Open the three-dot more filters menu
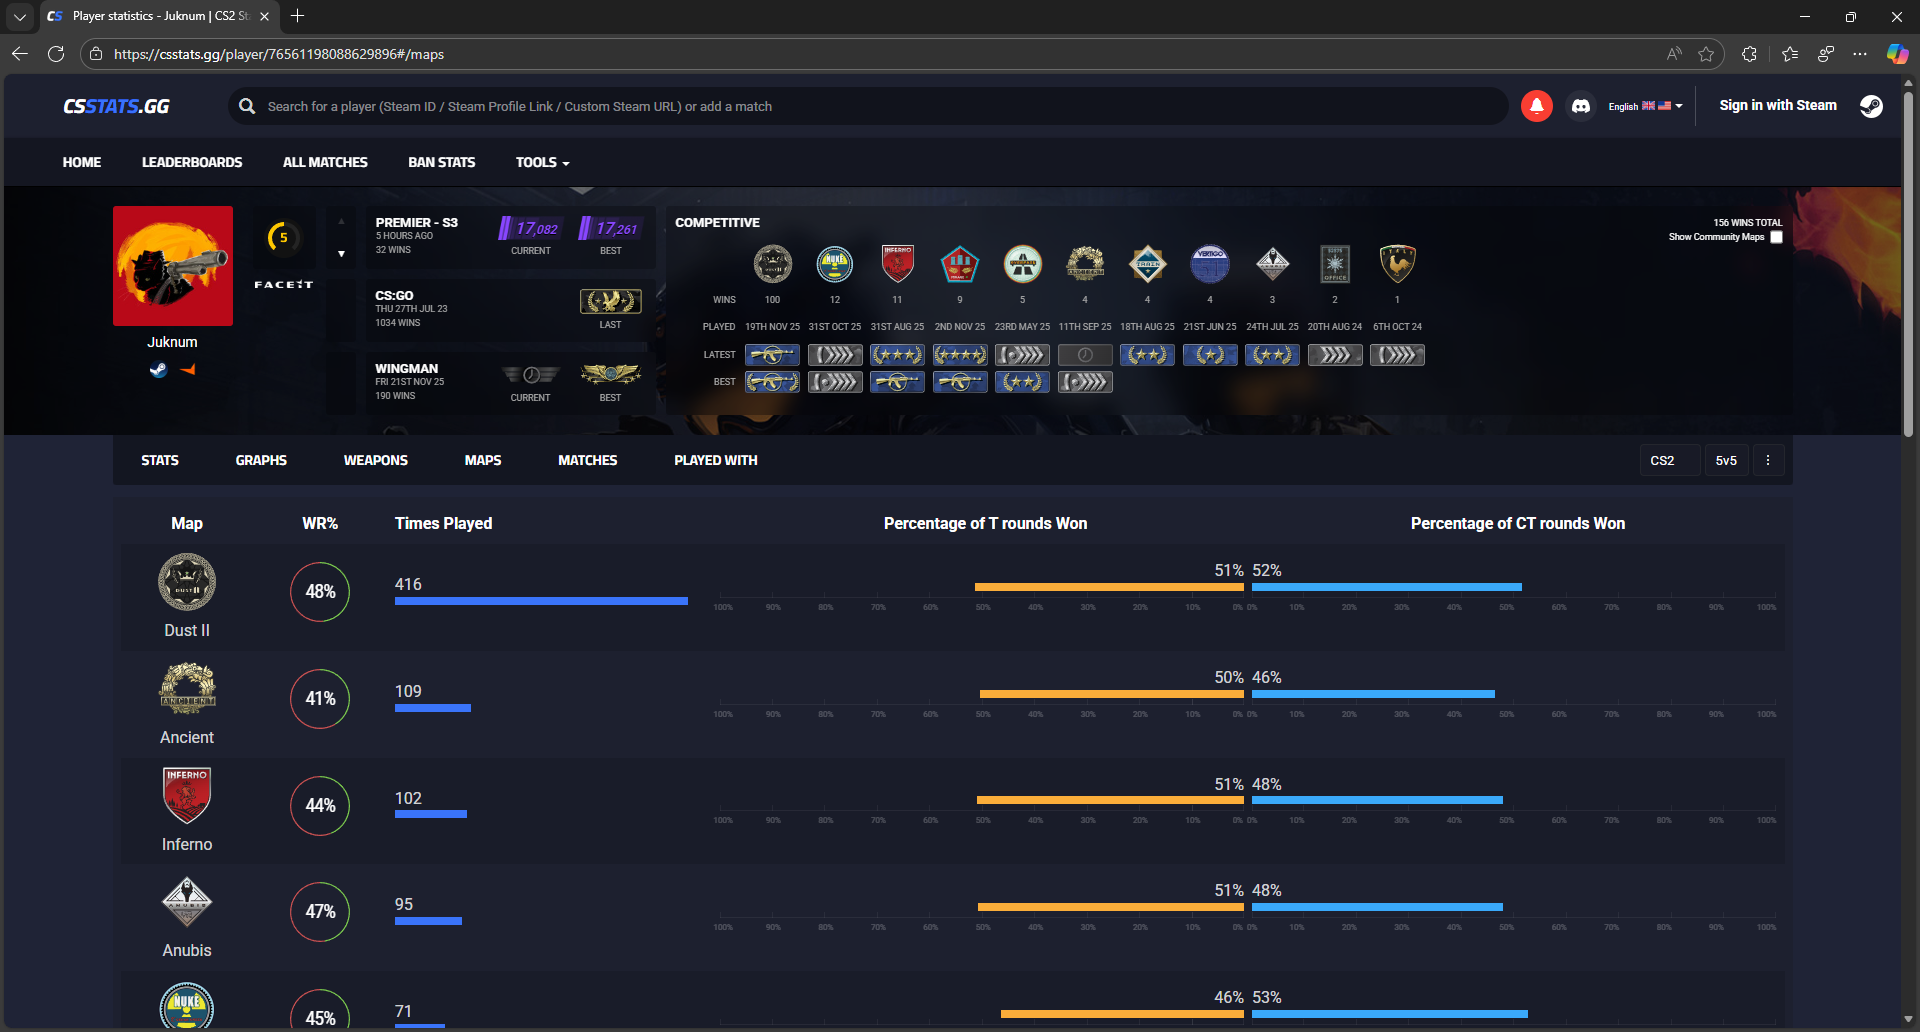The image size is (1920, 1032). pos(1768,461)
